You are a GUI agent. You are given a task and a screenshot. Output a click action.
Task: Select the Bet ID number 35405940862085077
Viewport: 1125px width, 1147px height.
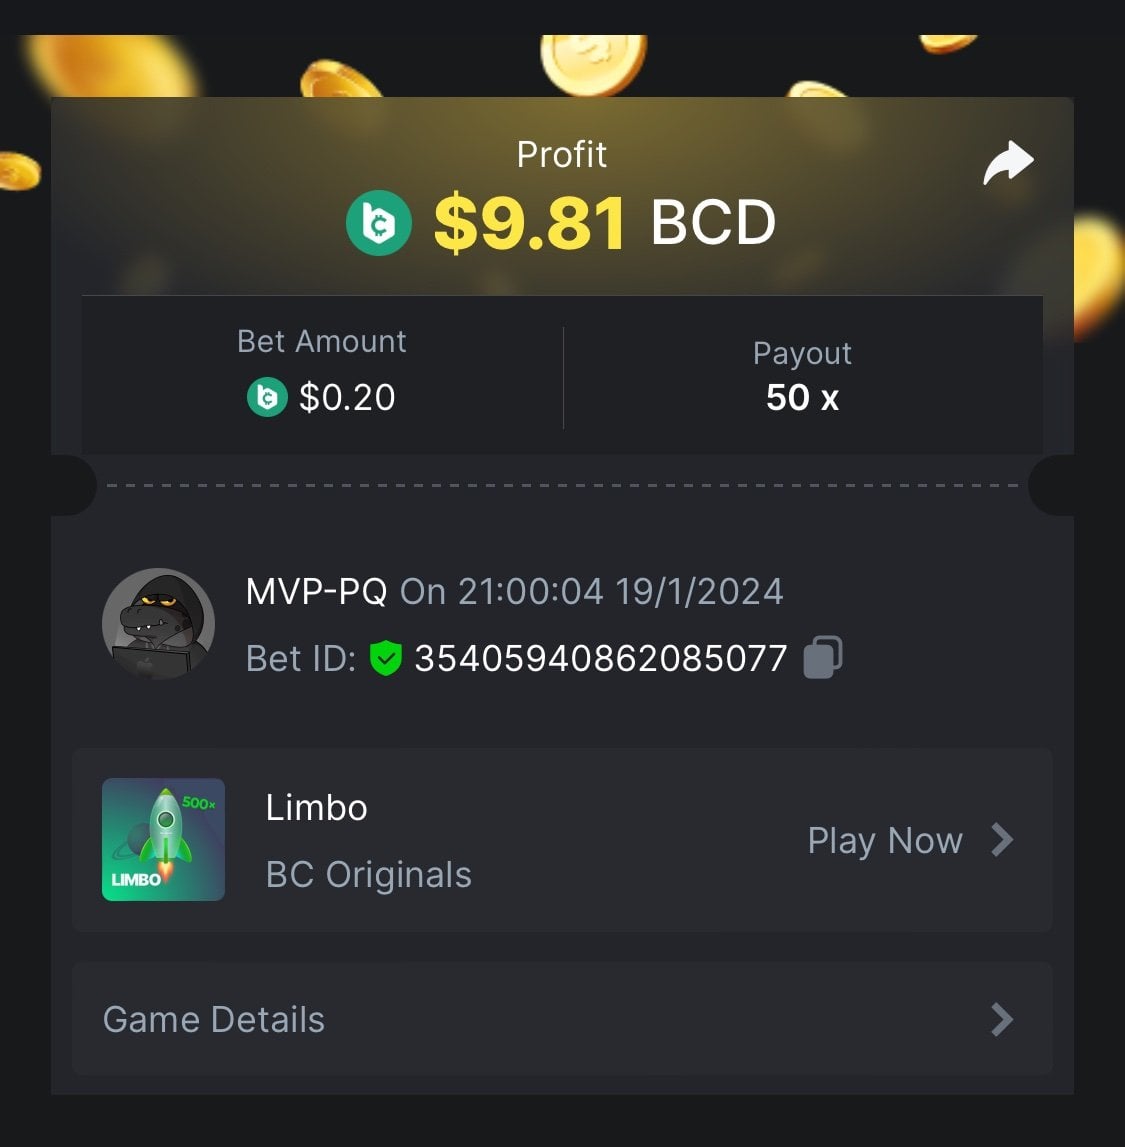[x=601, y=658]
